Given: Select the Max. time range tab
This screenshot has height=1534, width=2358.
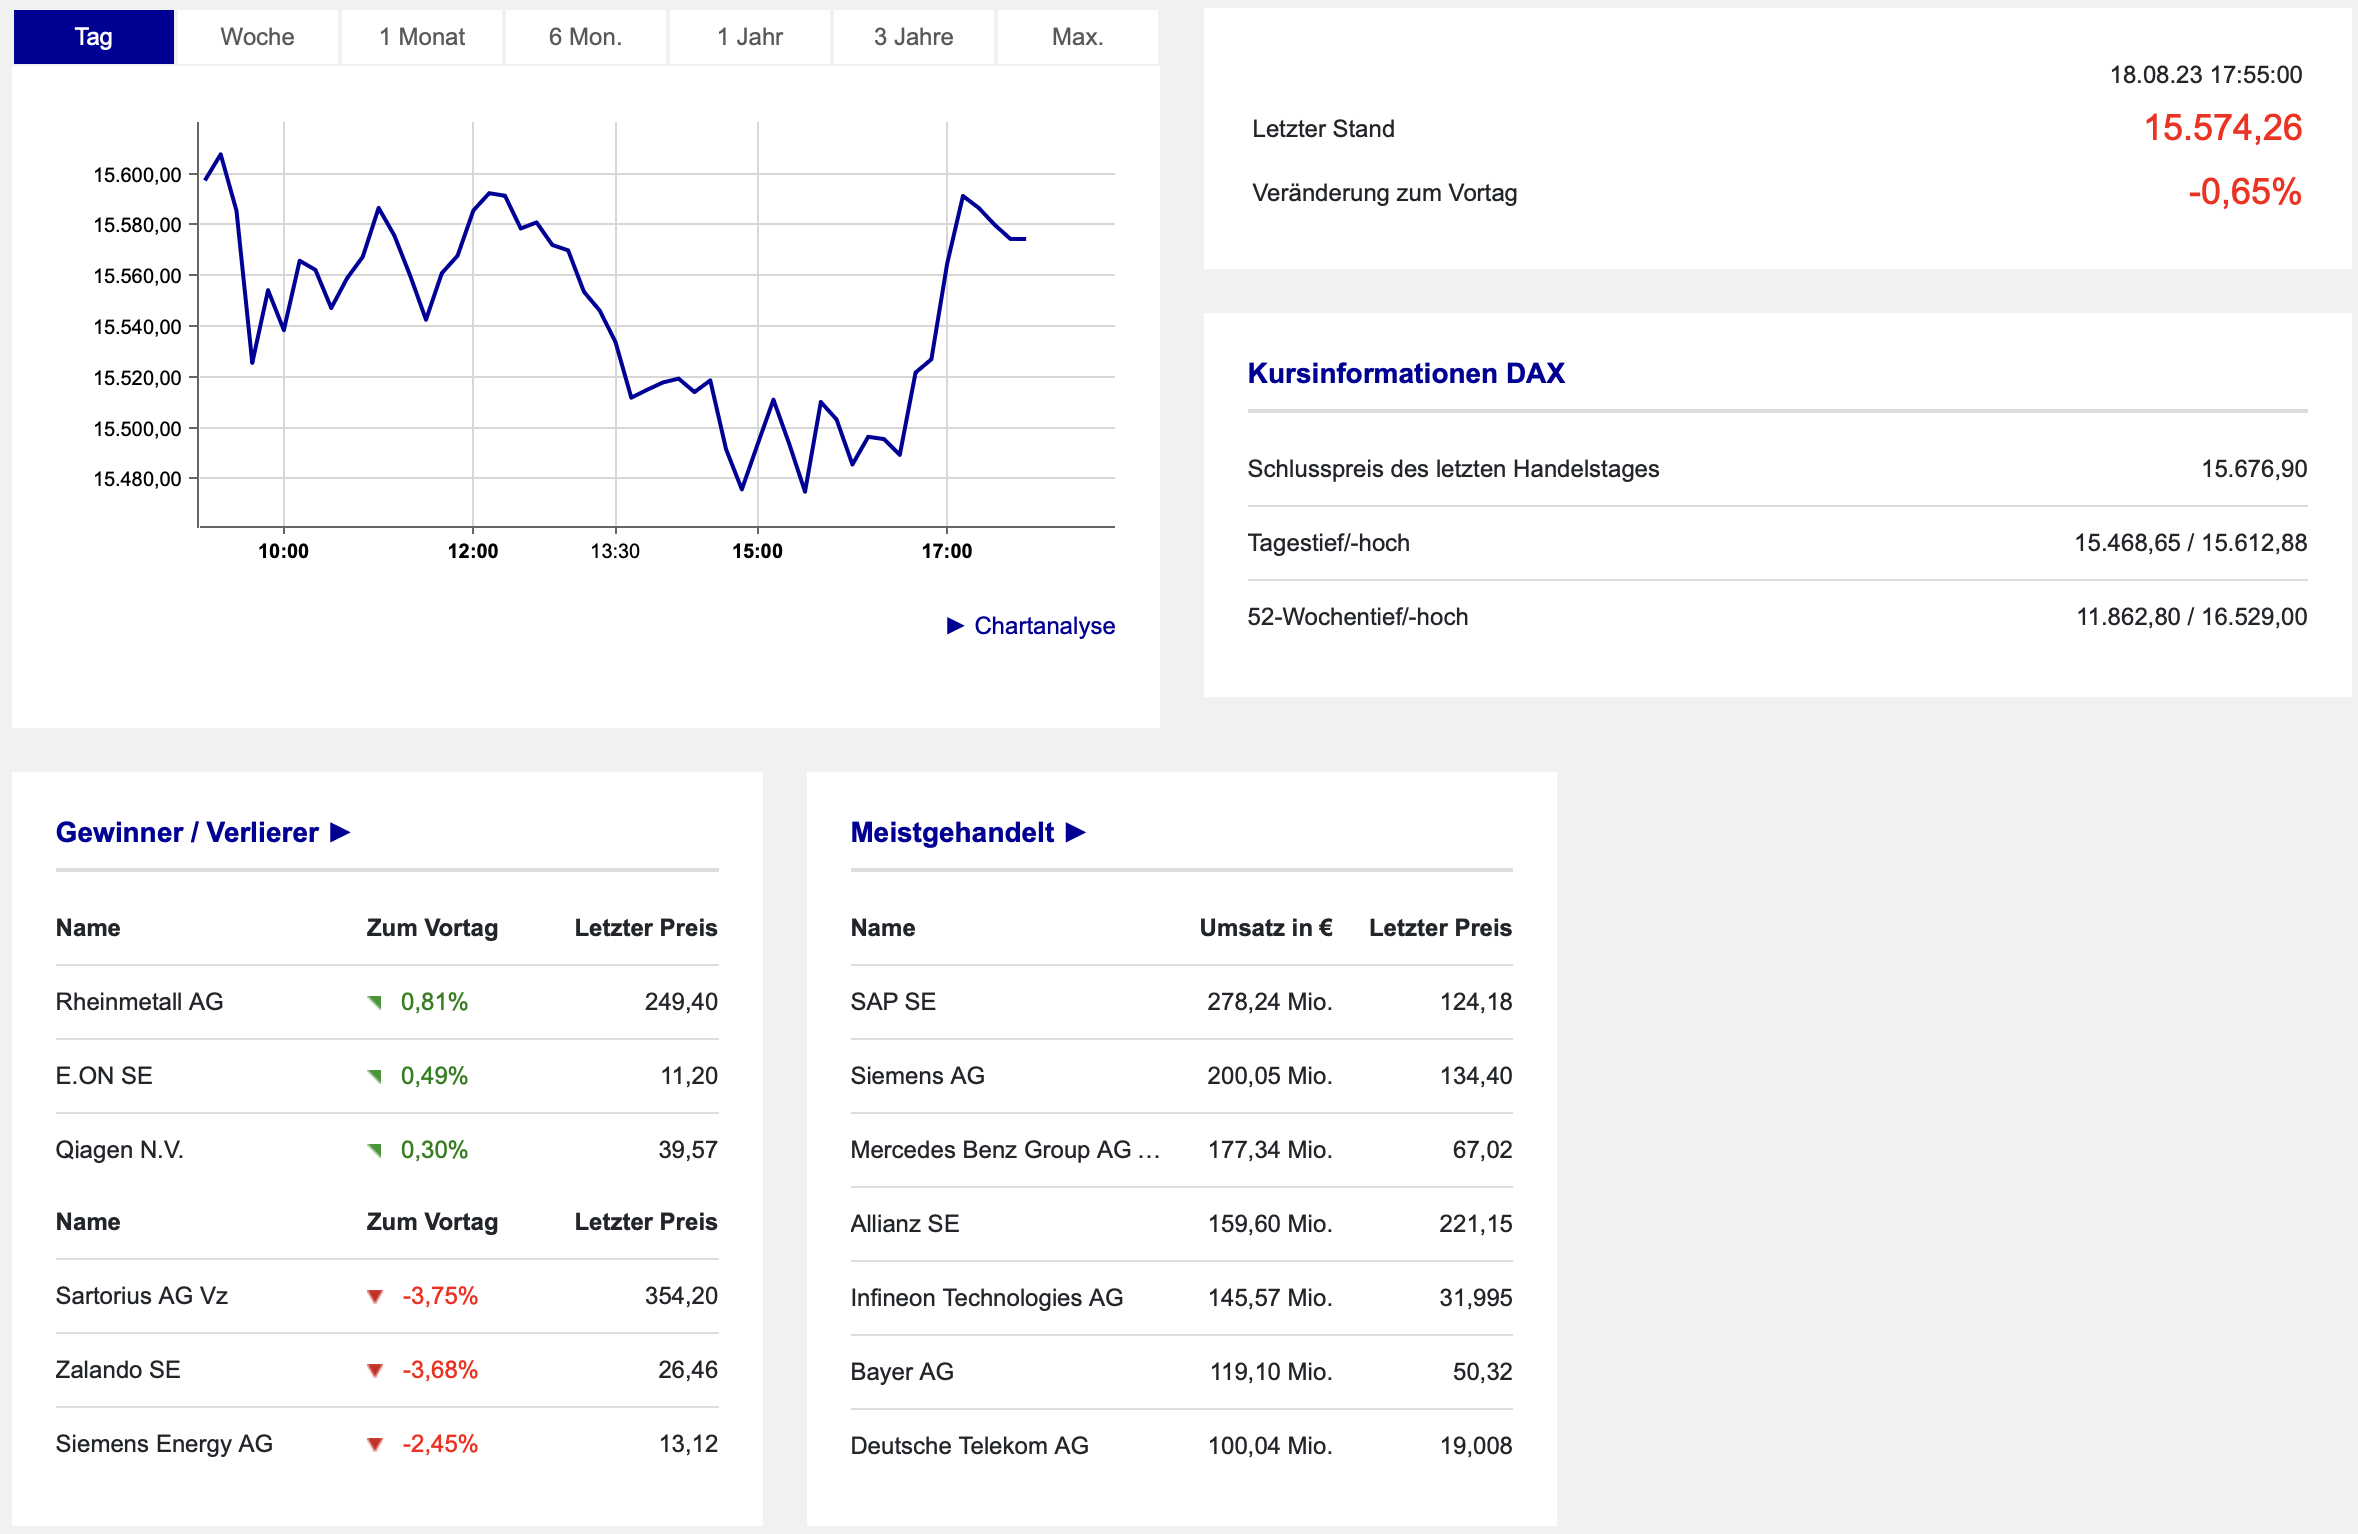Looking at the screenshot, I should pos(1077,37).
